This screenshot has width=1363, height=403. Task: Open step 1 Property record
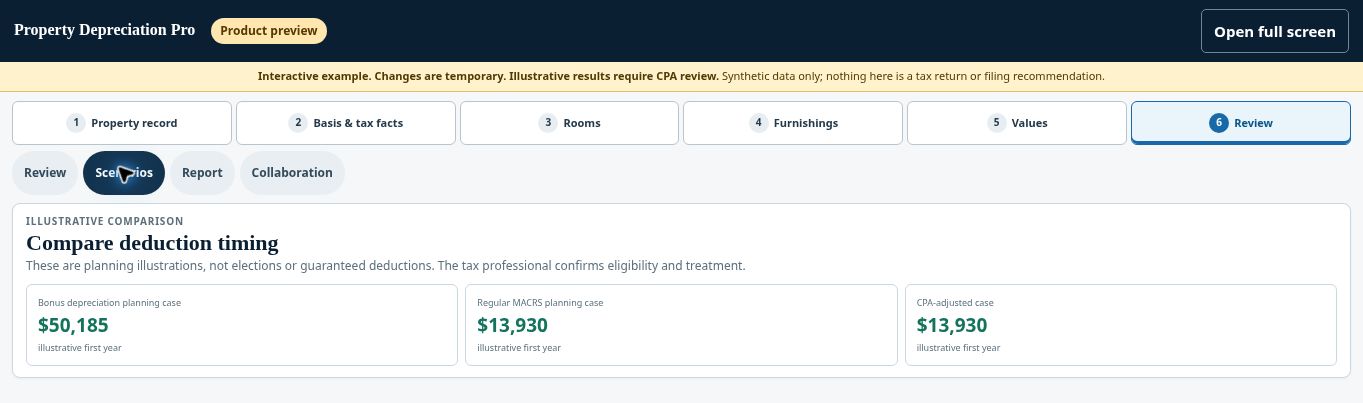[x=122, y=123]
